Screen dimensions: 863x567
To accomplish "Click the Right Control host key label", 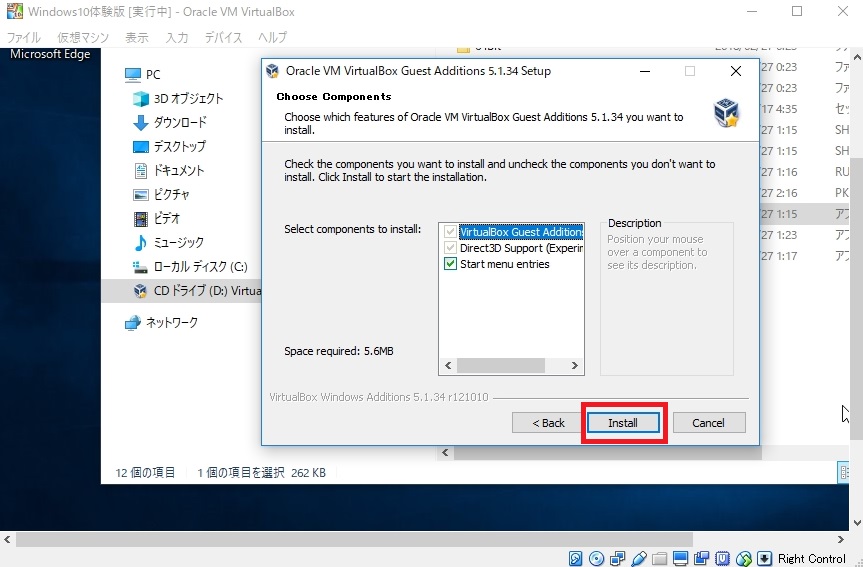I will pos(812,559).
